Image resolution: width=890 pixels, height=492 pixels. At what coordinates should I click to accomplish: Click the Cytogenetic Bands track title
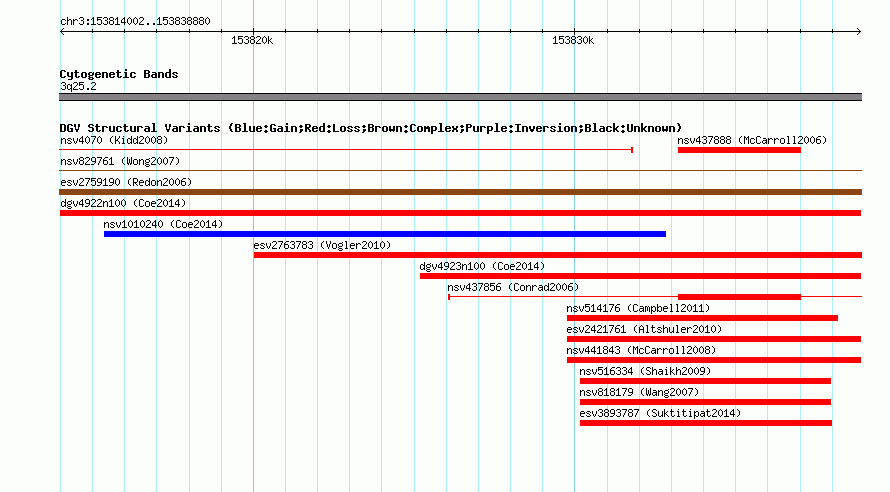click(x=119, y=74)
